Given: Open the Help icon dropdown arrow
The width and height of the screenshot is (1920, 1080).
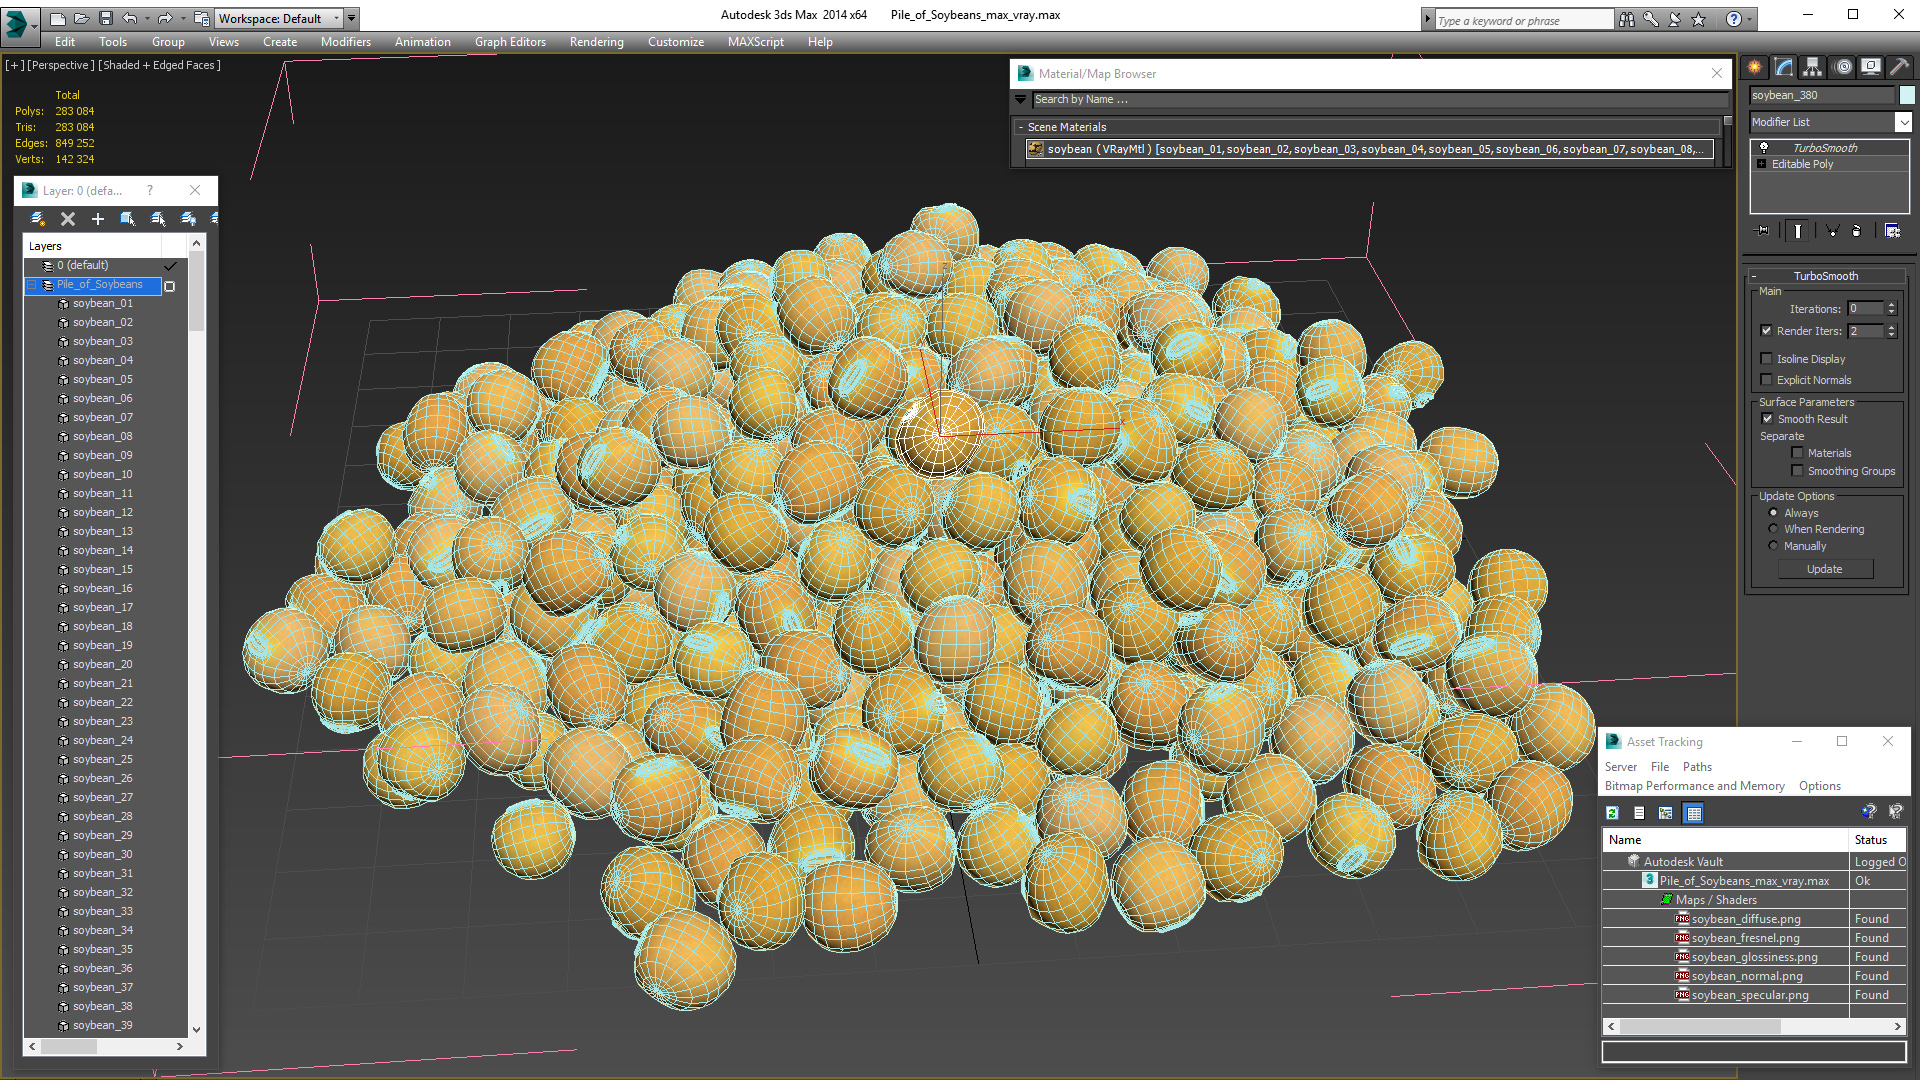Looking at the screenshot, I should click(x=1750, y=19).
